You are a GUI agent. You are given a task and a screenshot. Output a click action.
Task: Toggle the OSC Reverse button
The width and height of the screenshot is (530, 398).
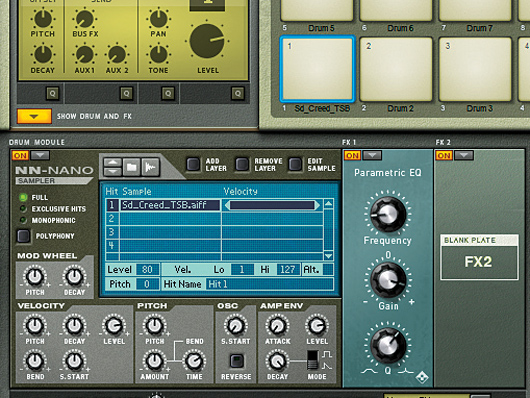(x=236, y=361)
